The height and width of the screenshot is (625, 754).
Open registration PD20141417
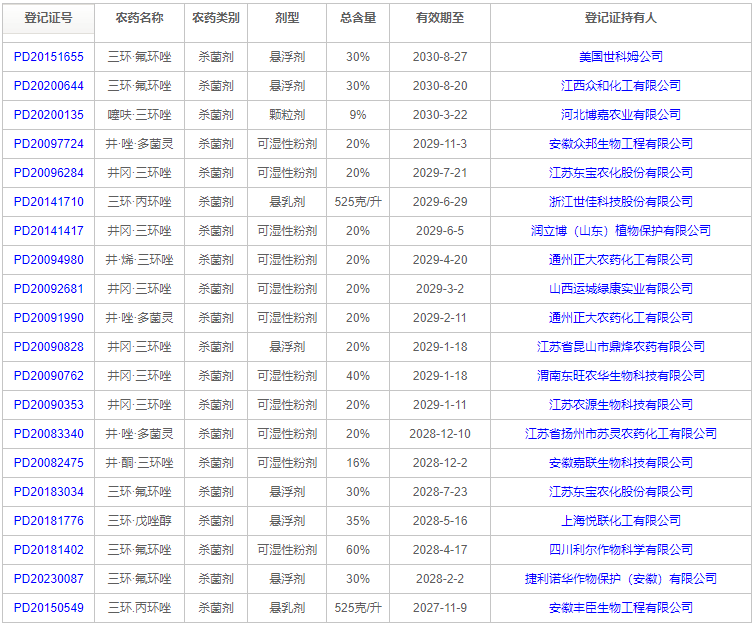[x=49, y=231]
